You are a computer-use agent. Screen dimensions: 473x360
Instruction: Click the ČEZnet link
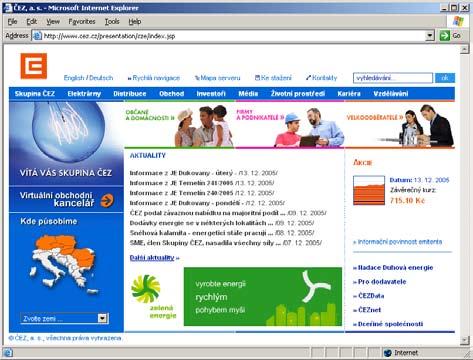coord(367,310)
